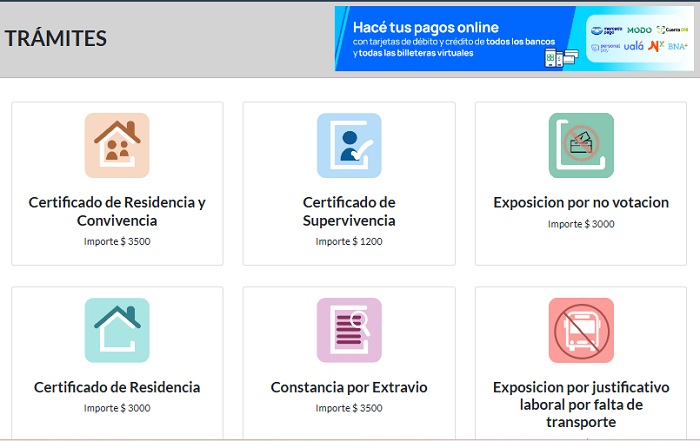The width and height of the screenshot is (700, 441).
Task: Click the TRÁMITES page heading
Action: (56, 39)
